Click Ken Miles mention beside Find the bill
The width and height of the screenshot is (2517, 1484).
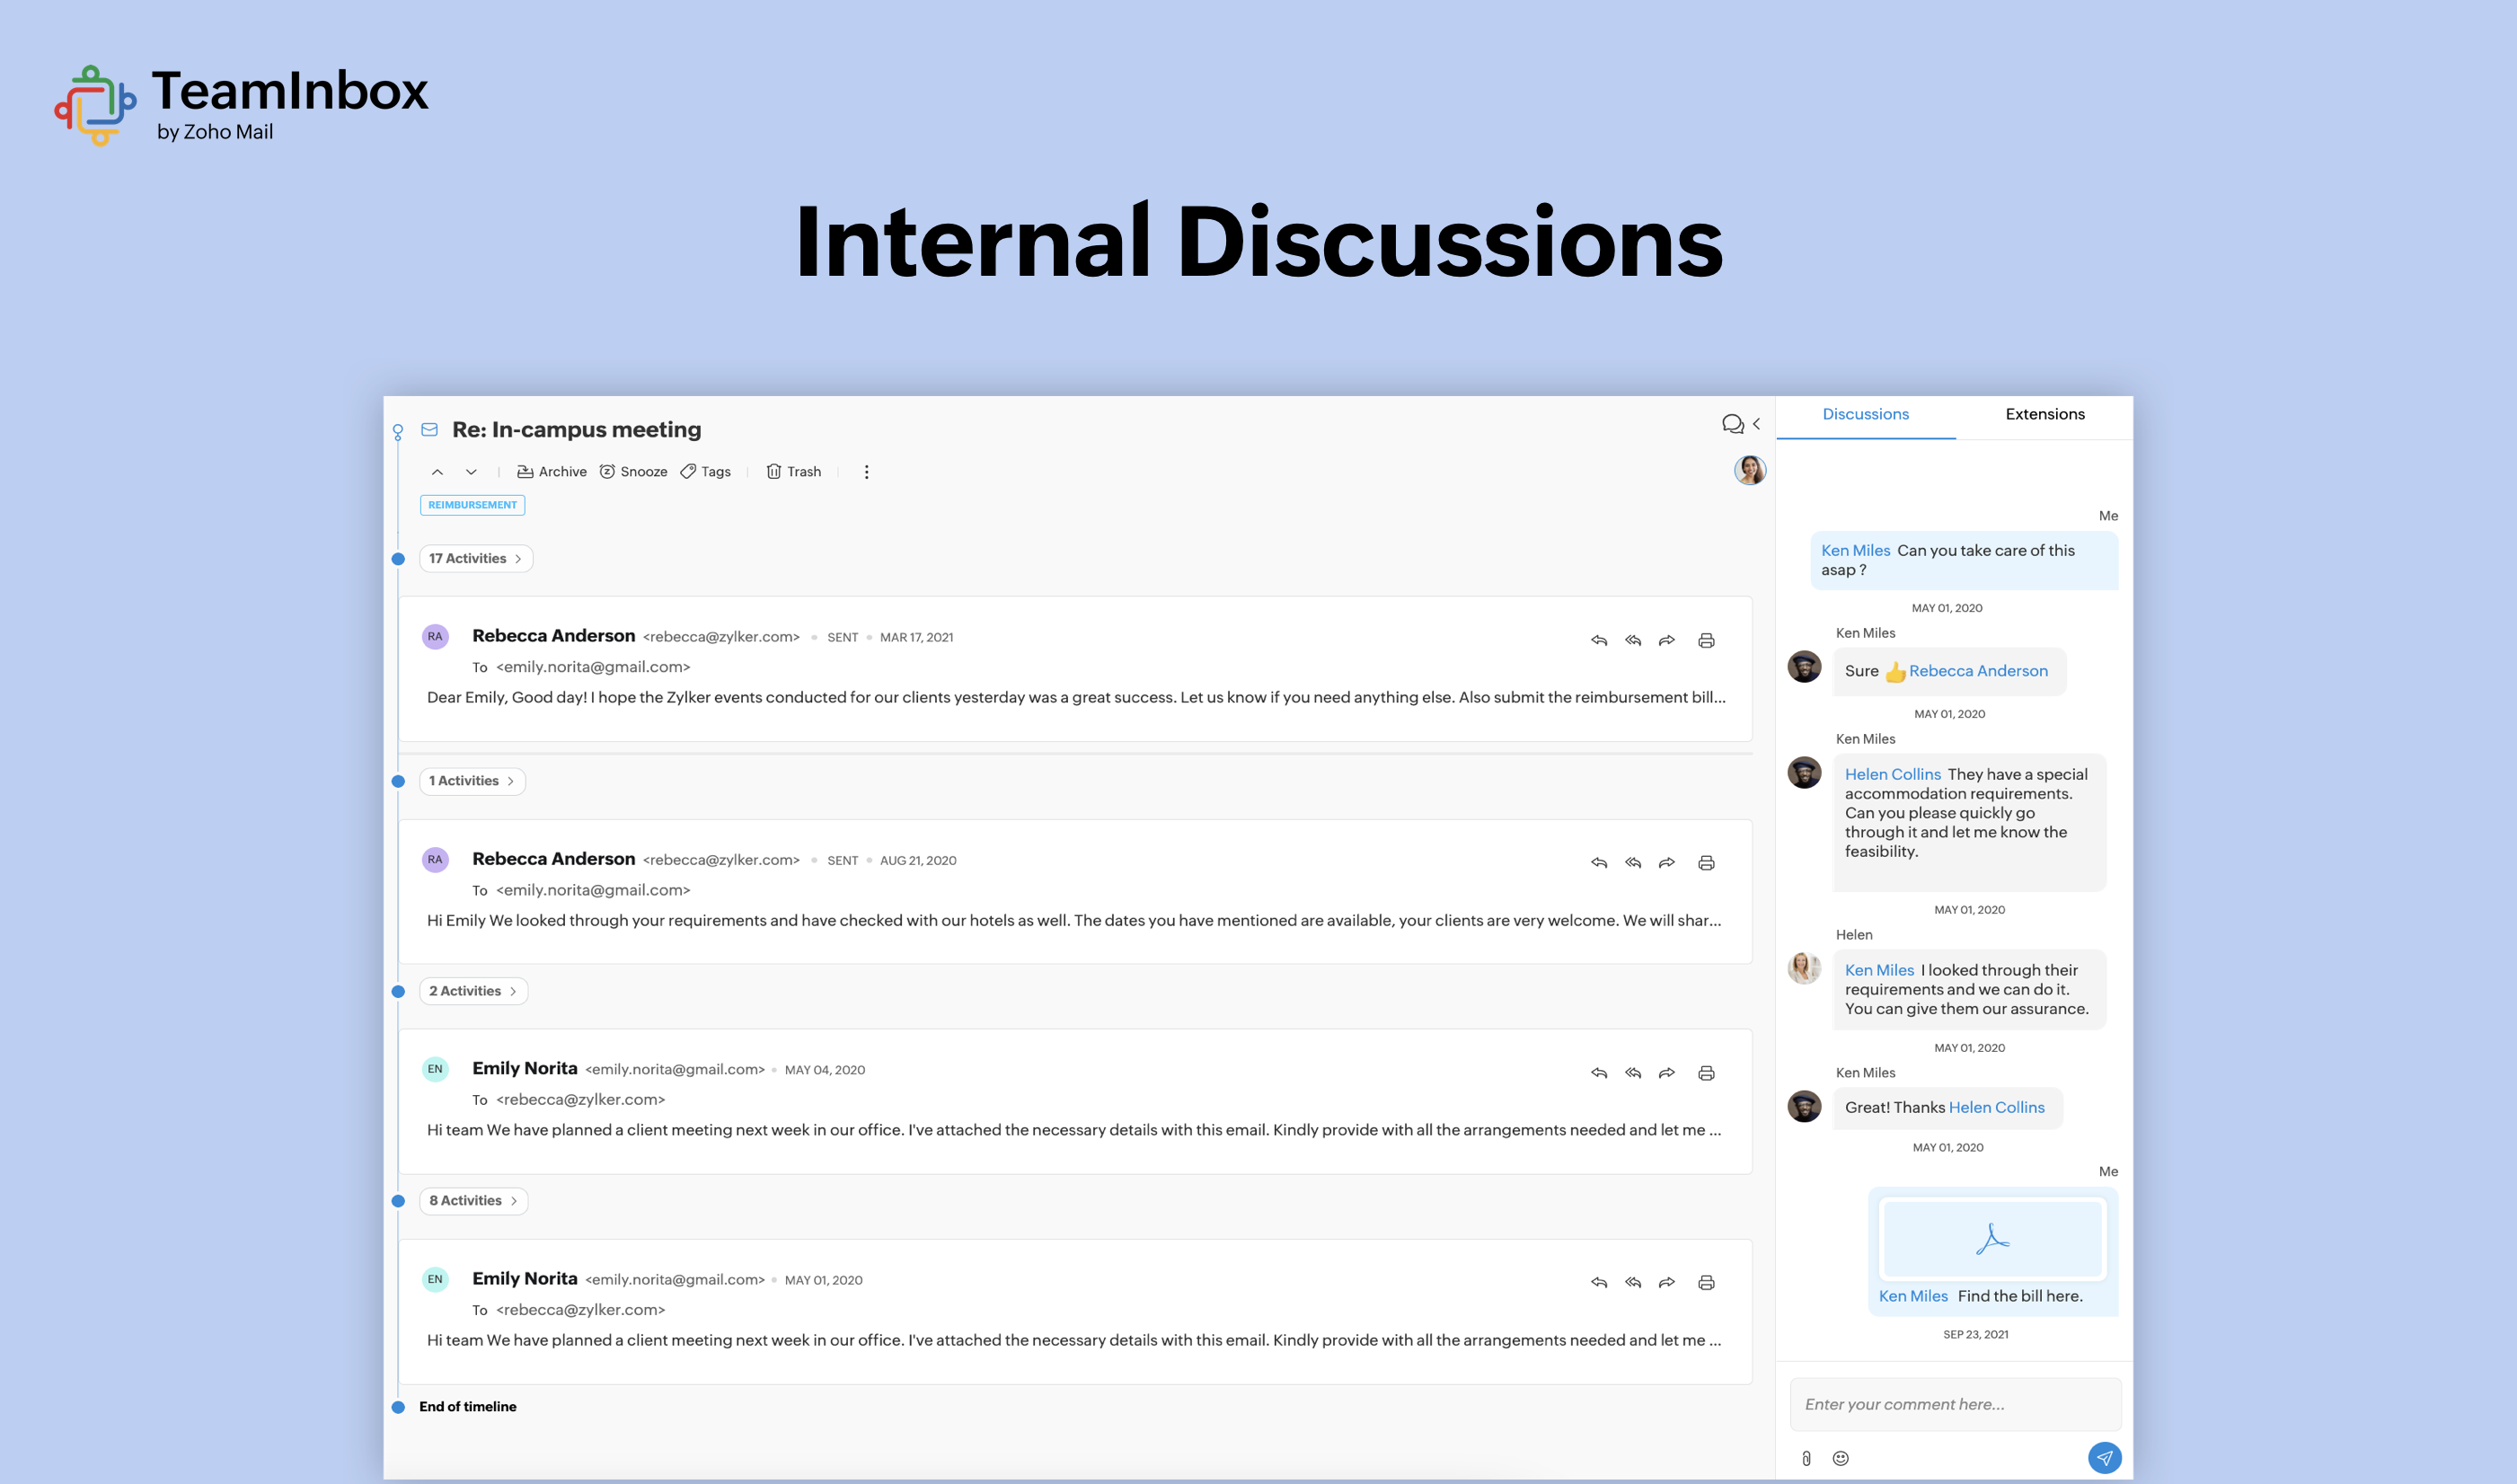(x=1913, y=1296)
